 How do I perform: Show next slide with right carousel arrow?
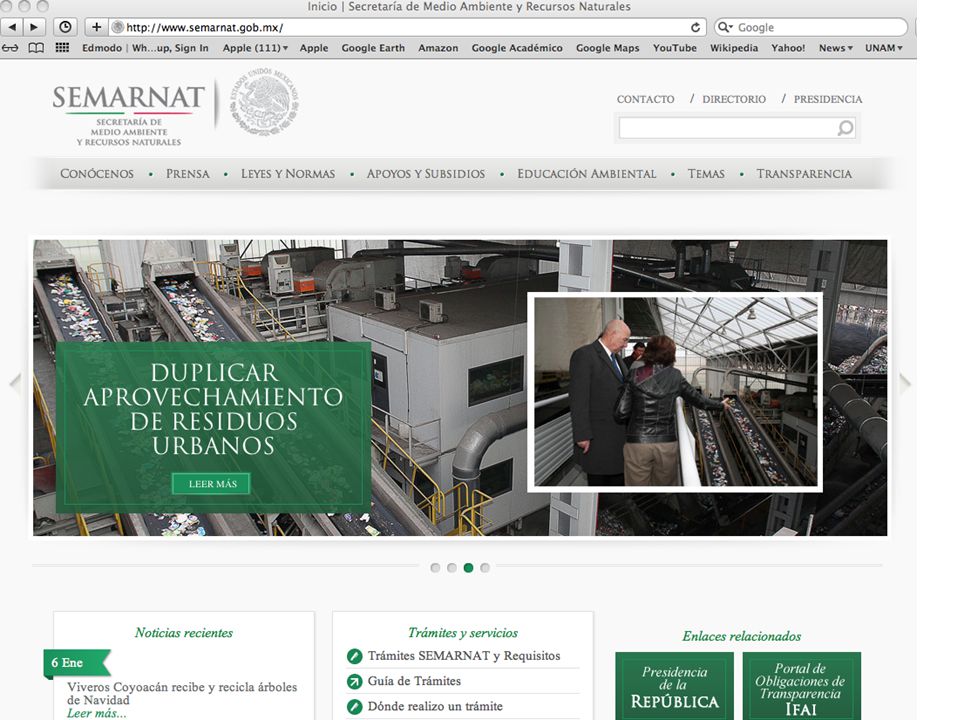[x=905, y=383]
